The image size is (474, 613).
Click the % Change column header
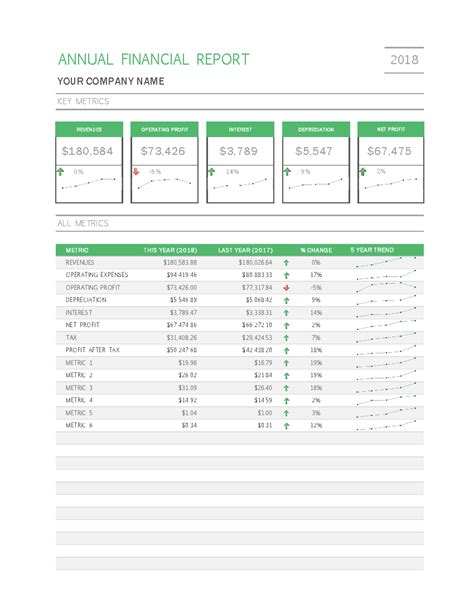tap(316, 250)
